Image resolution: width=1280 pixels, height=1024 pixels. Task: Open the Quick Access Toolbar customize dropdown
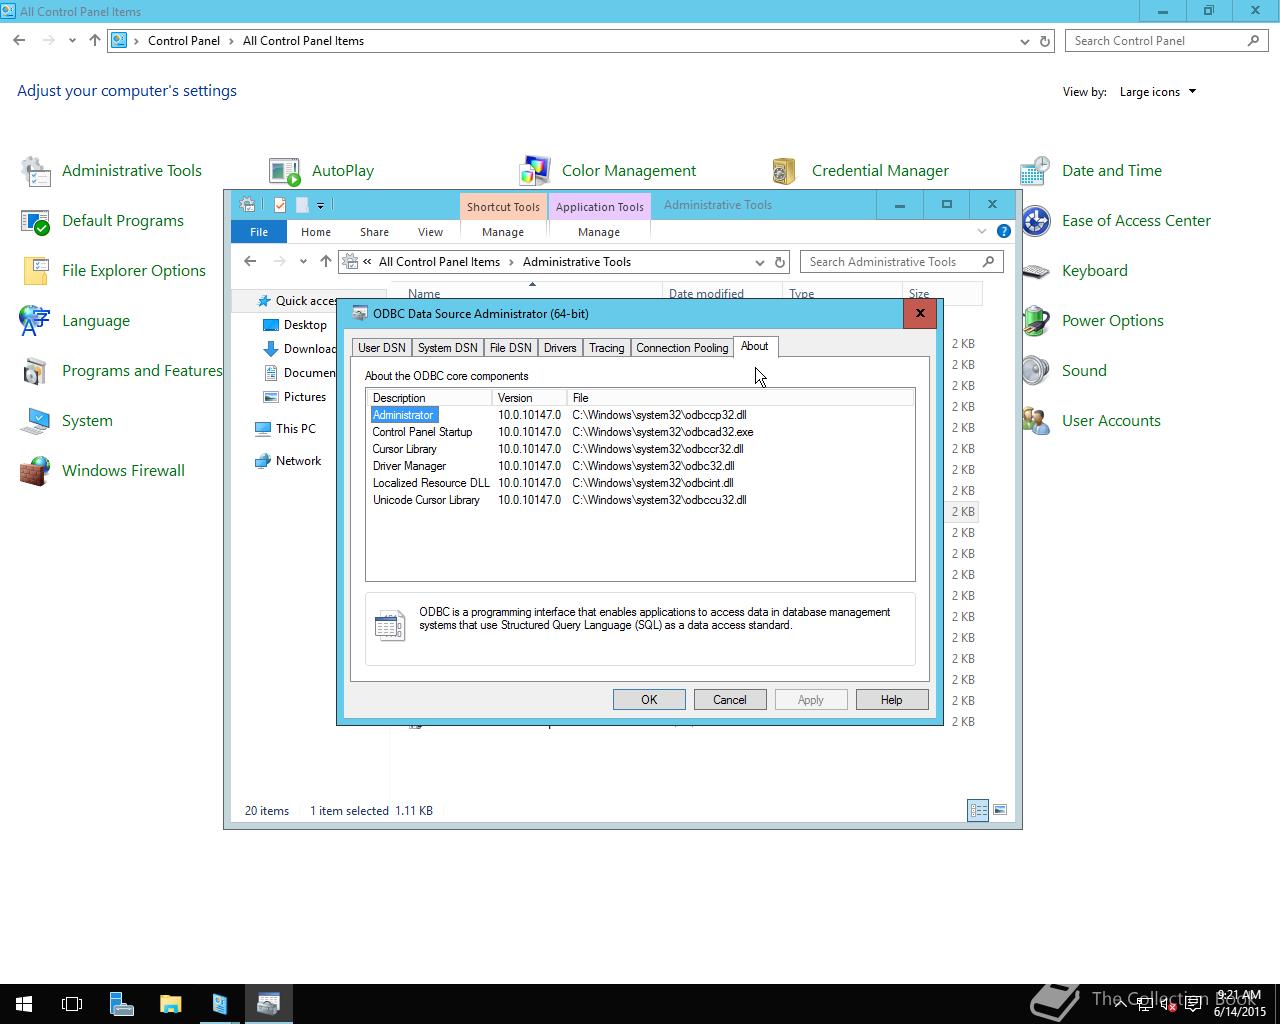(x=320, y=205)
